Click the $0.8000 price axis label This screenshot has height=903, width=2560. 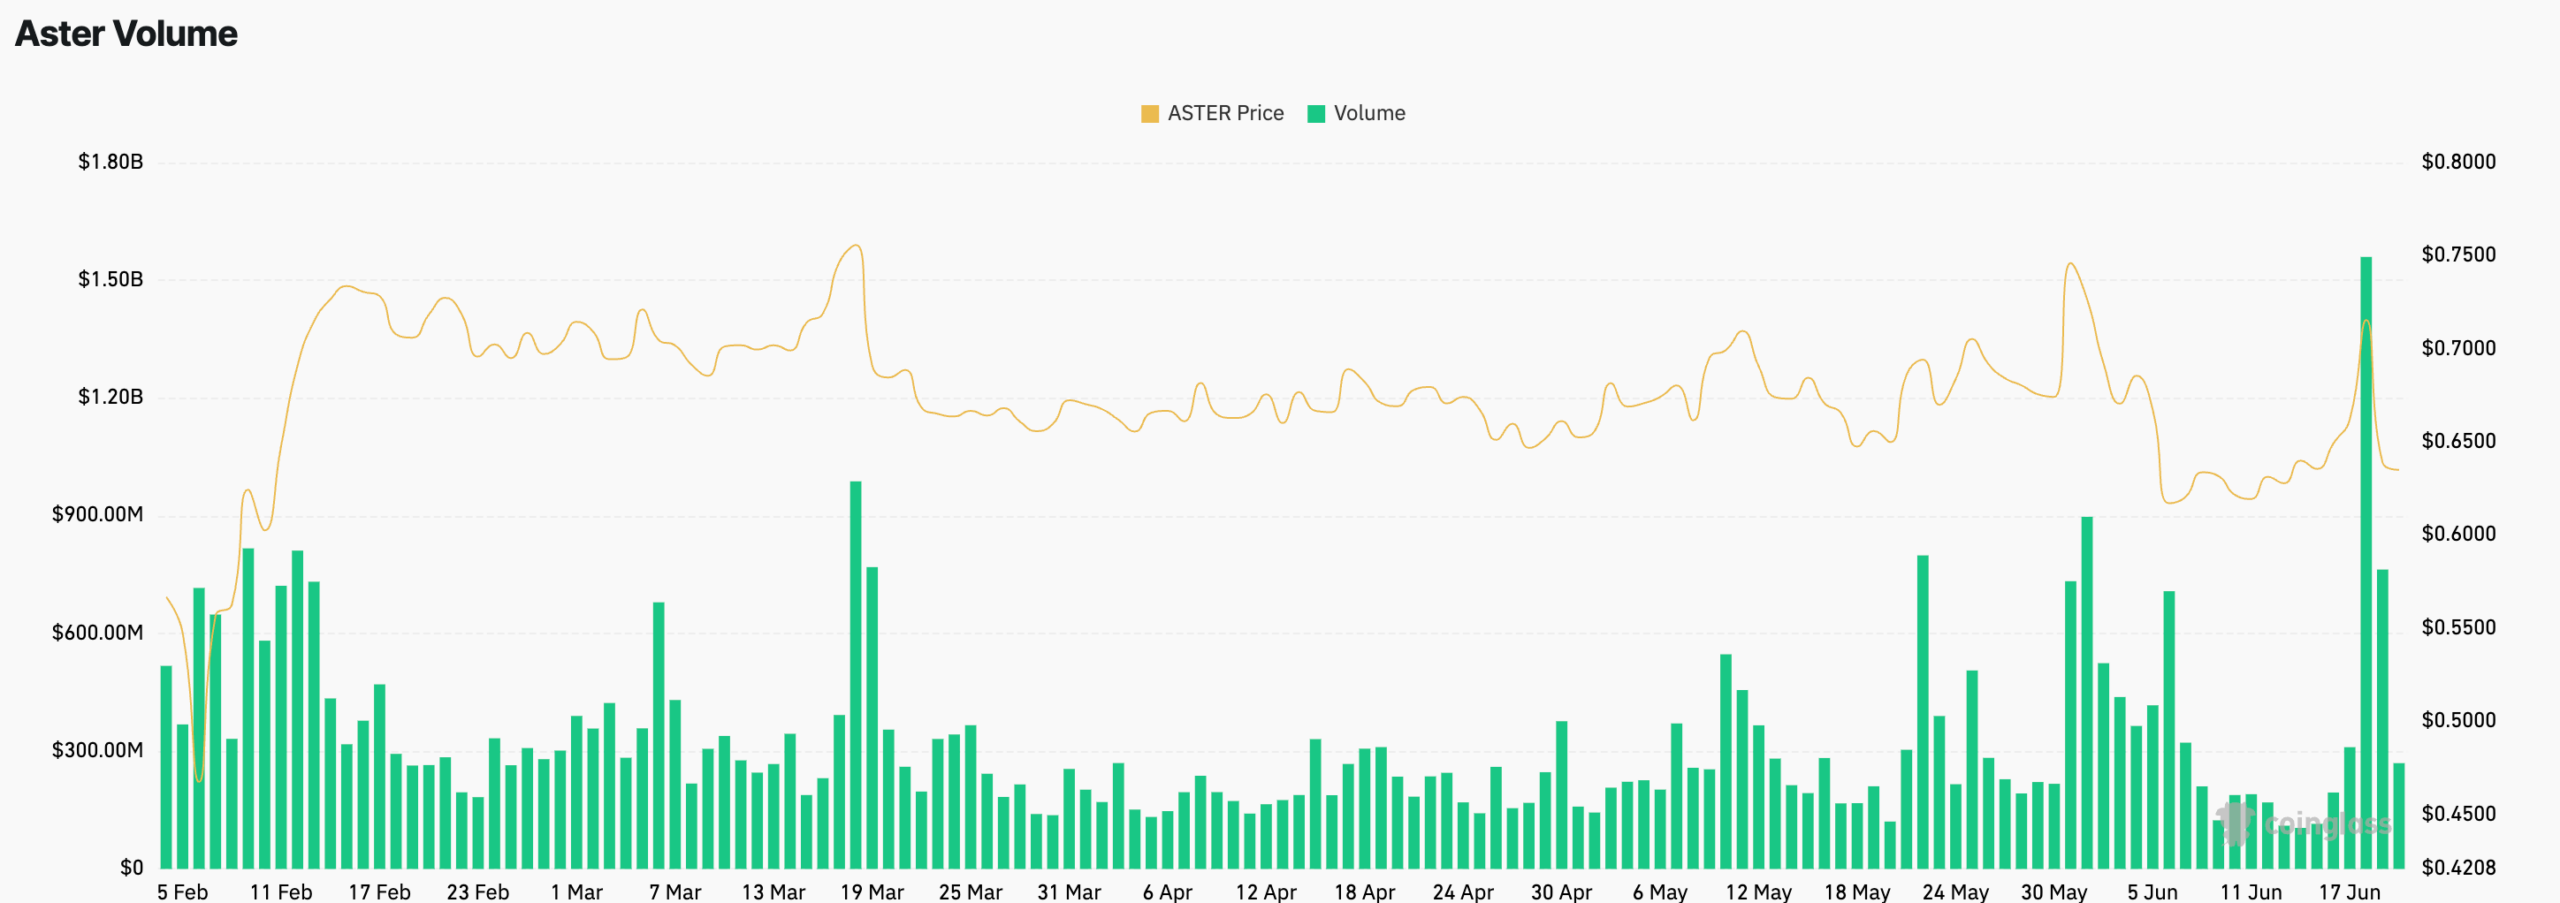pos(2458,162)
